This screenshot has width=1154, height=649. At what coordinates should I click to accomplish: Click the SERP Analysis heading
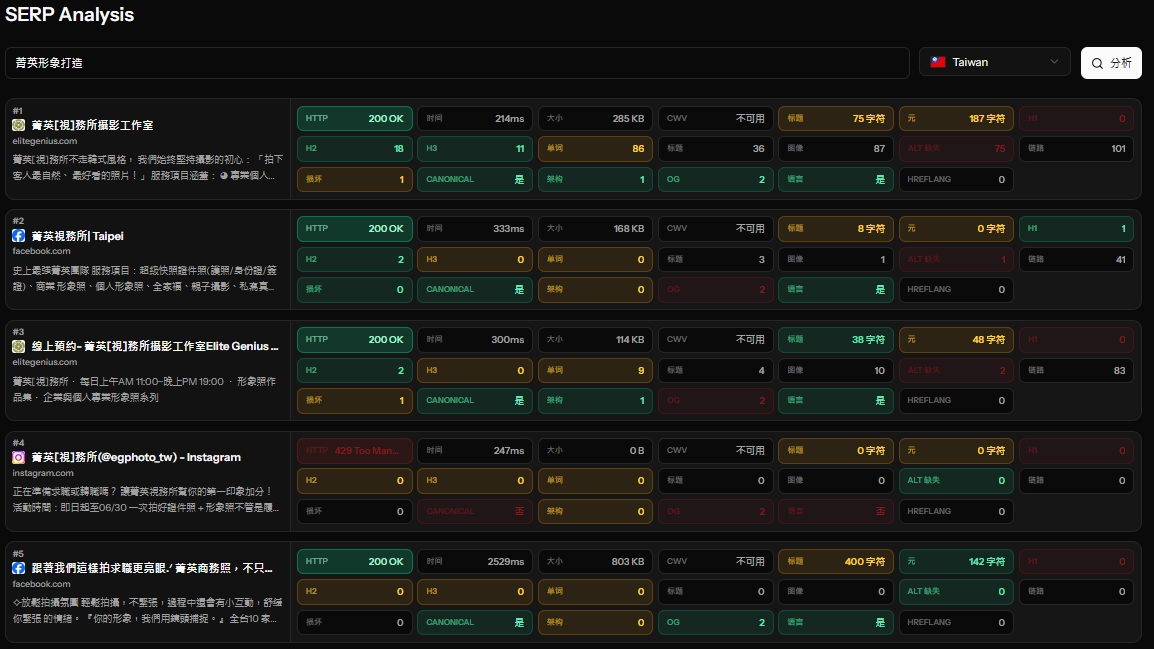[70, 15]
